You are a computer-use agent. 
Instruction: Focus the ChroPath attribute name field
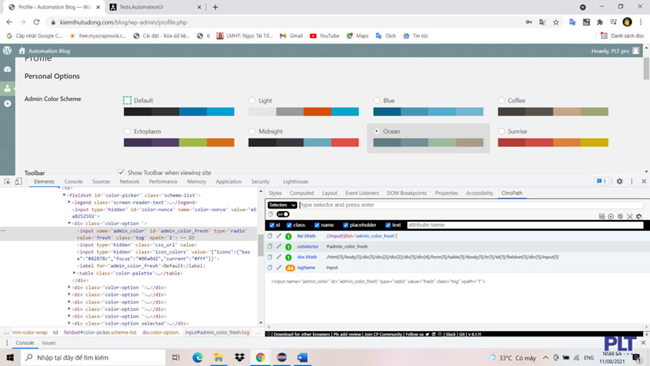pyautogui.click(x=525, y=225)
